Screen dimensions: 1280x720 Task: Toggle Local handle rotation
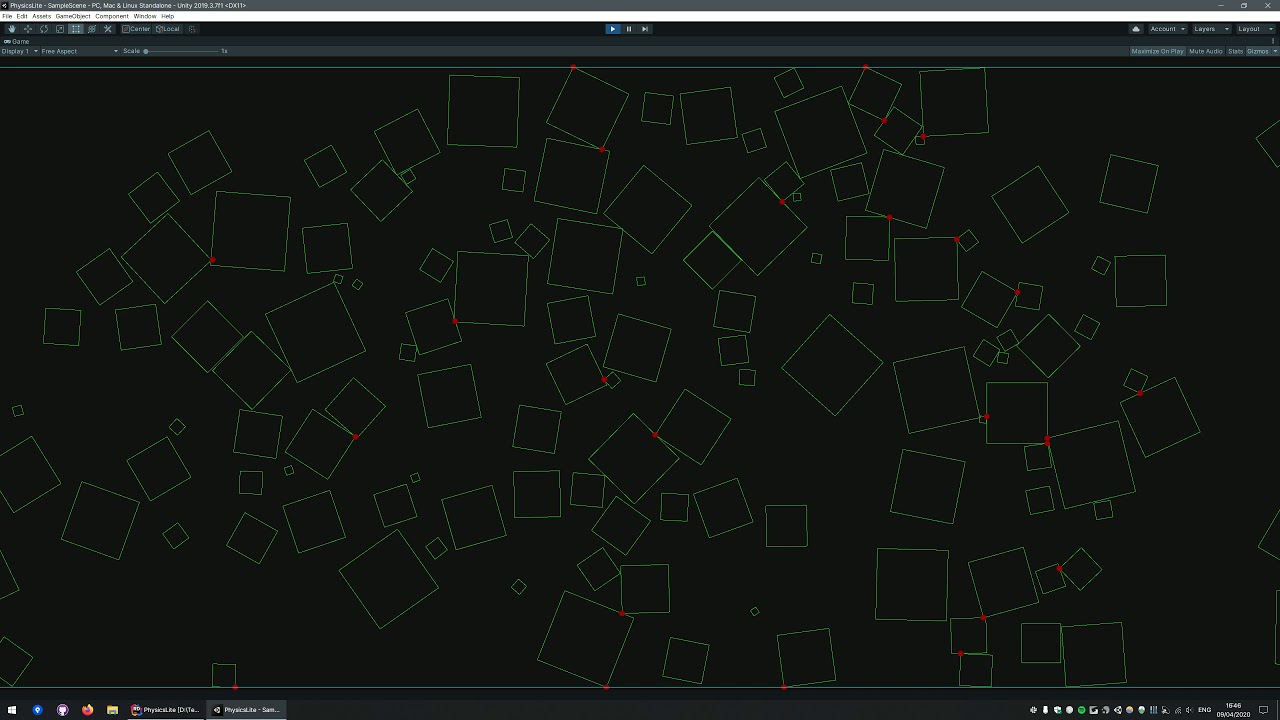click(x=168, y=29)
